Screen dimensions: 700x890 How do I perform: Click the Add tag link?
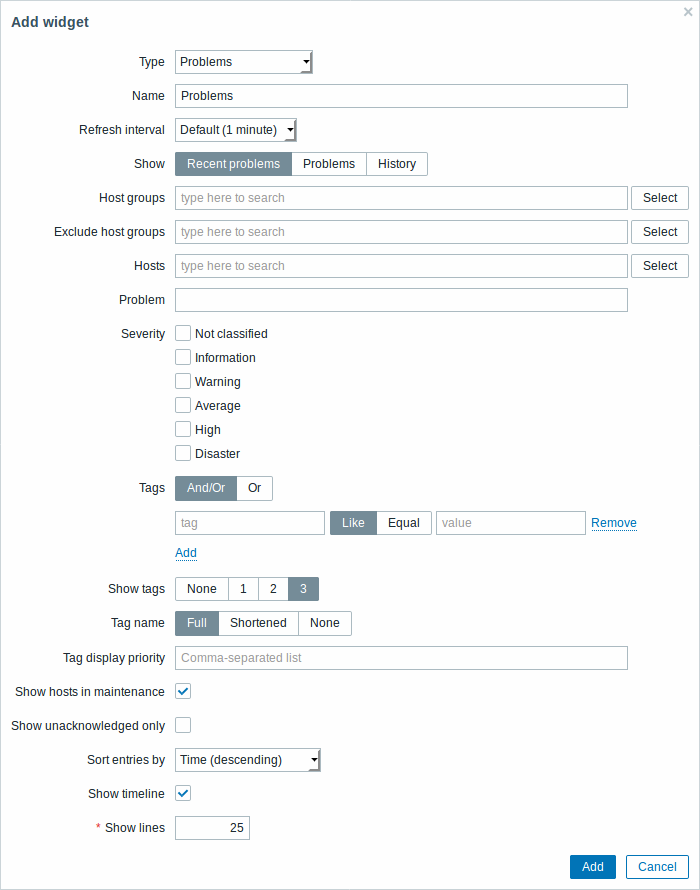[x=186, y=553]
